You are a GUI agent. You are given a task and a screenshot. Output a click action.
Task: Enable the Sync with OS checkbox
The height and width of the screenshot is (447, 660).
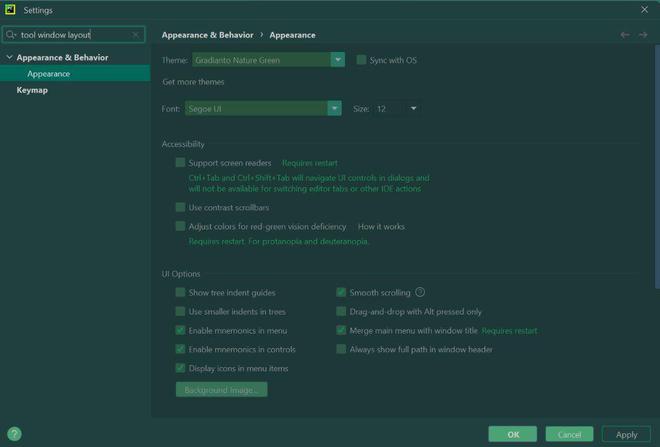point(361,60)
